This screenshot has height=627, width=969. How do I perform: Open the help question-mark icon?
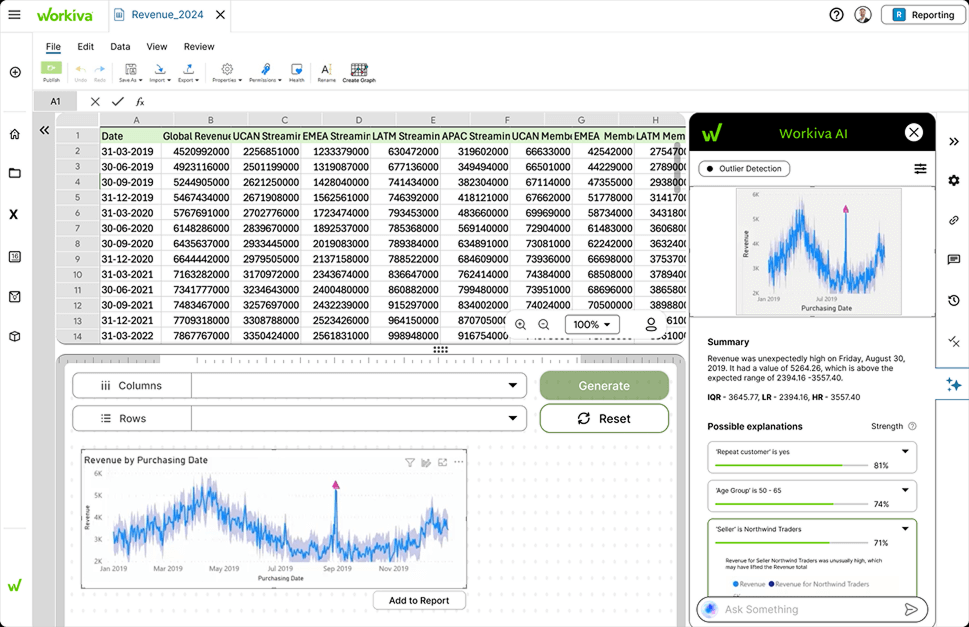[836, 15]
